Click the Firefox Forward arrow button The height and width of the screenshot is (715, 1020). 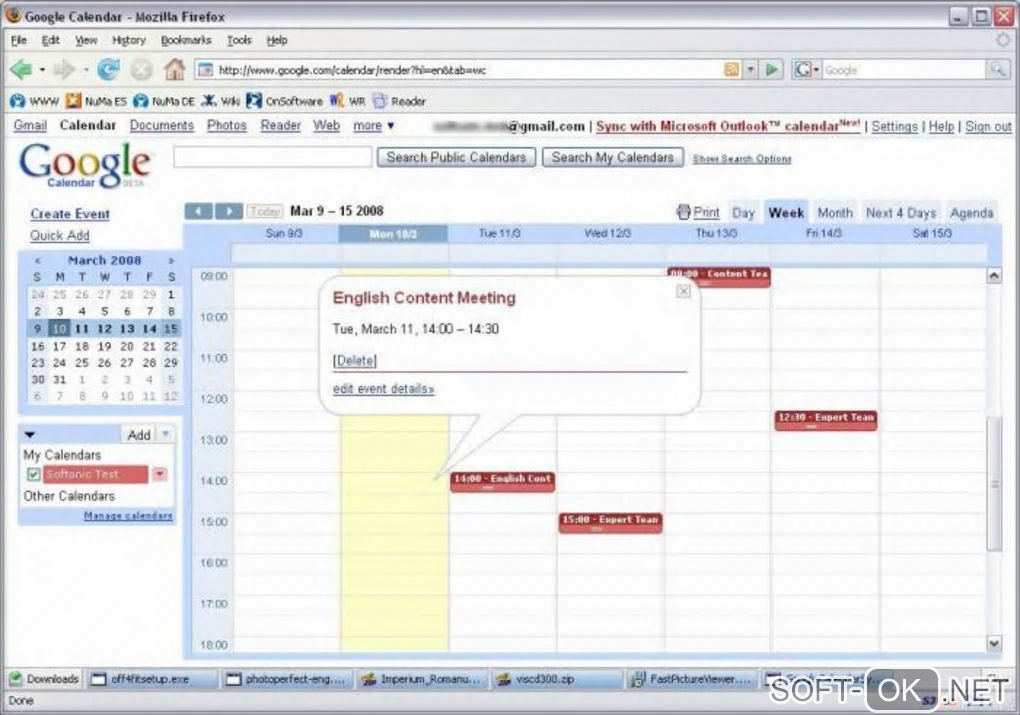point(64,69)
